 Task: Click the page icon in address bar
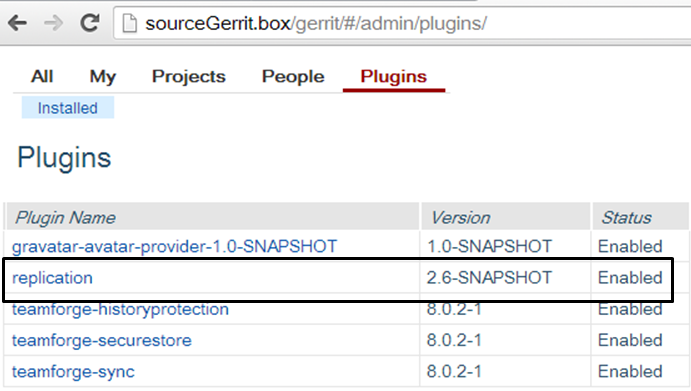130,23
